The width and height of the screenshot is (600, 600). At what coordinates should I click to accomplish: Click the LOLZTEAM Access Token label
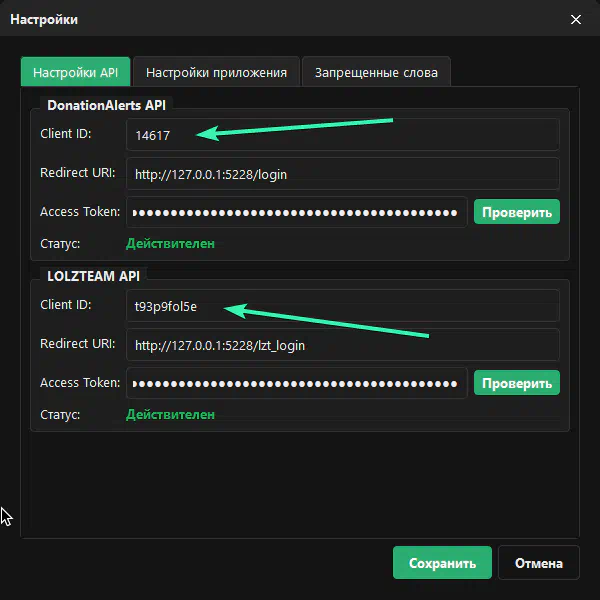coord(80,383)
